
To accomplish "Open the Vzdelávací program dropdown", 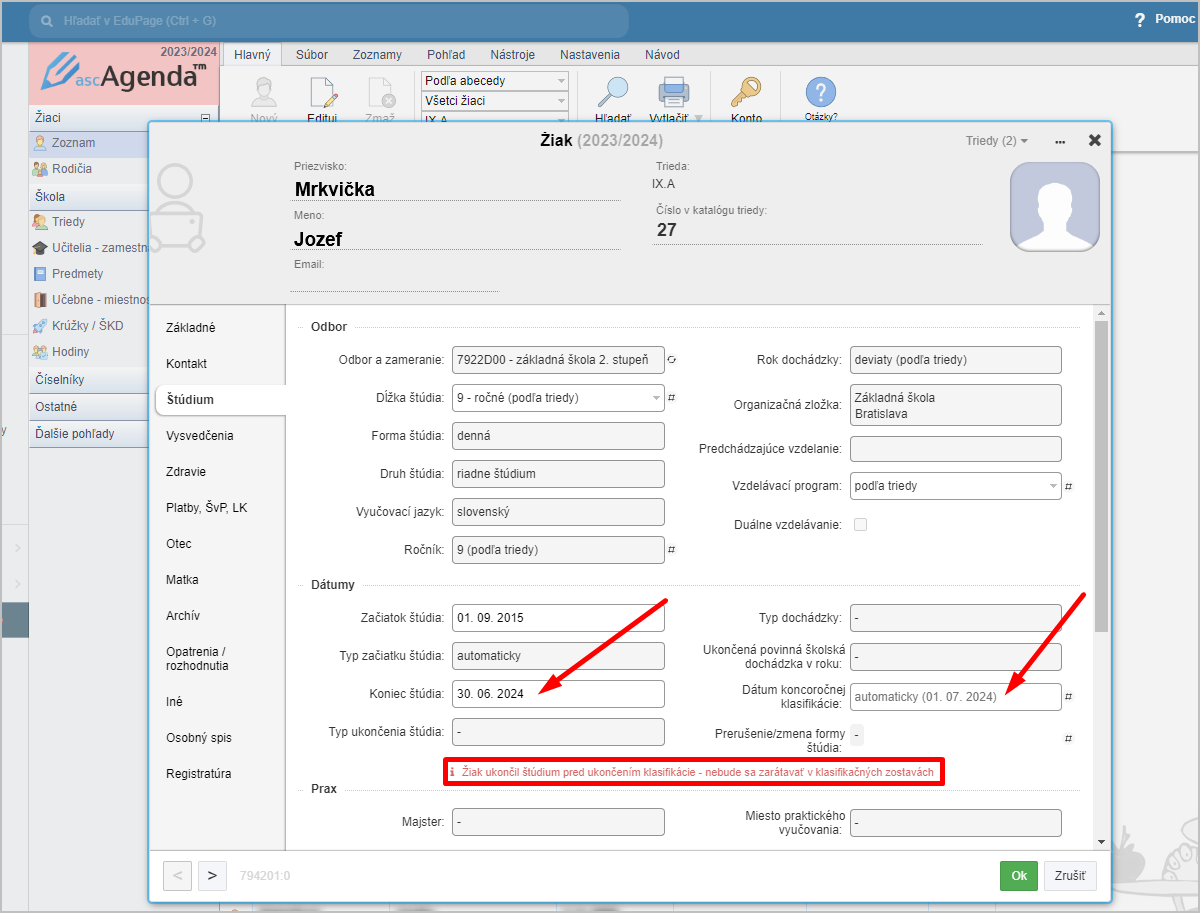I will click(1053, 486).
